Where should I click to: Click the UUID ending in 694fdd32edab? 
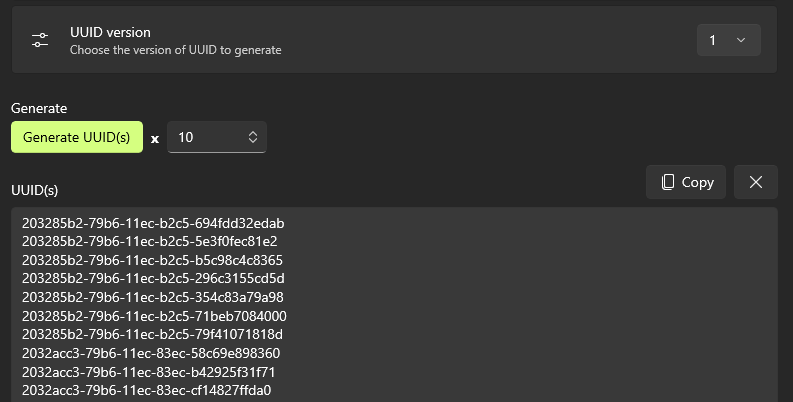point(153,223)
